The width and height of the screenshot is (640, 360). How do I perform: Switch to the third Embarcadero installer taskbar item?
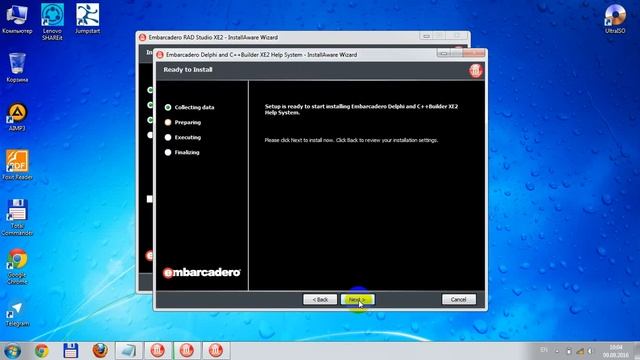point(216,351)
